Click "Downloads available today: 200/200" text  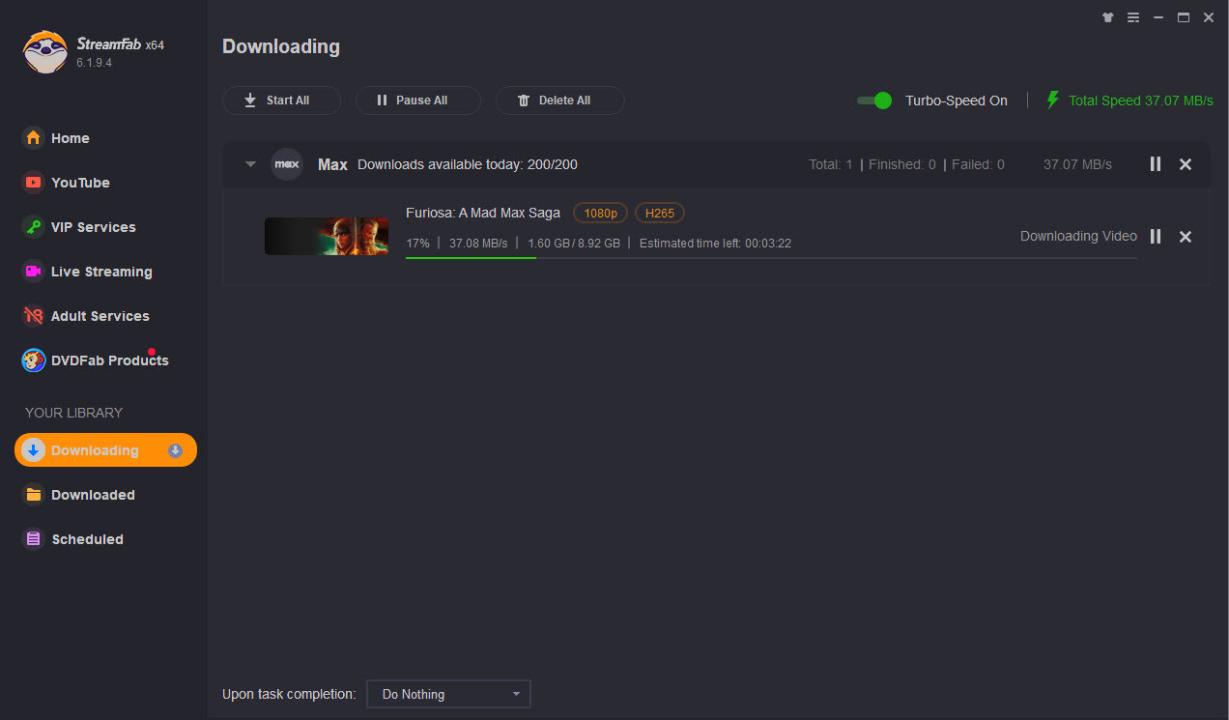pyautogui.click(x=467, y=164)
